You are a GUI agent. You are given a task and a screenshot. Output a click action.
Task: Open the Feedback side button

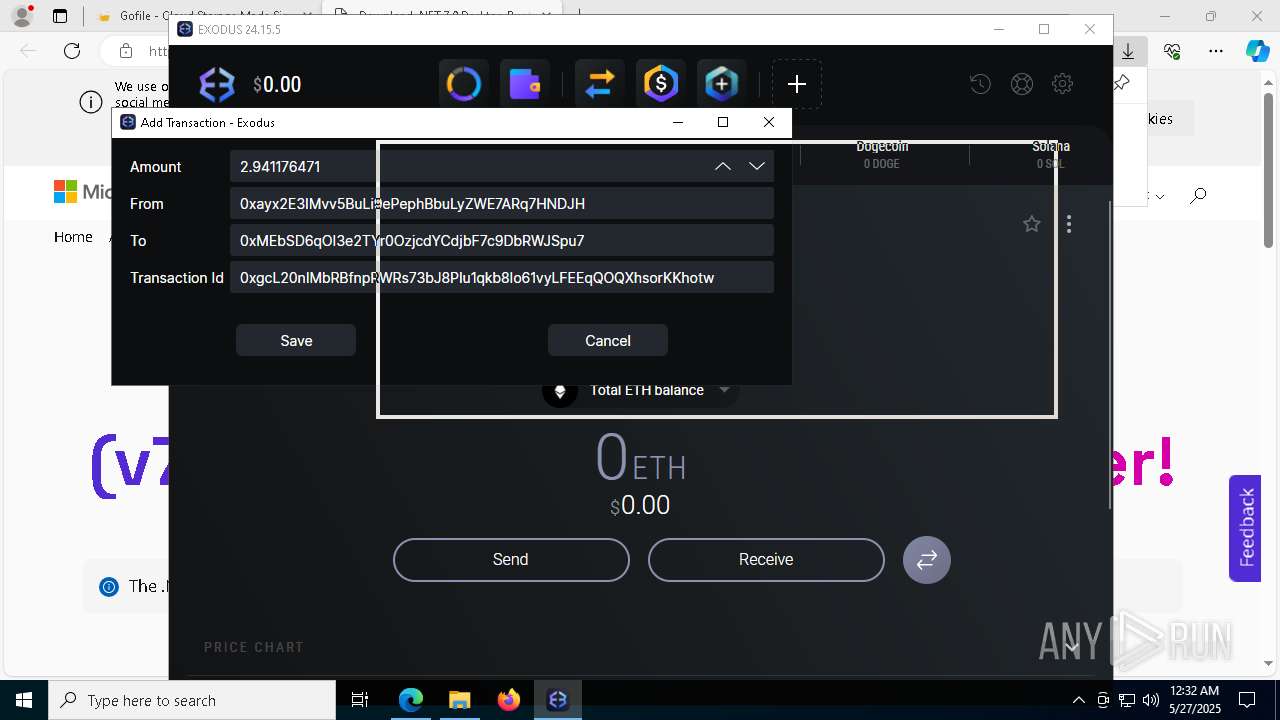(1245, 528)
